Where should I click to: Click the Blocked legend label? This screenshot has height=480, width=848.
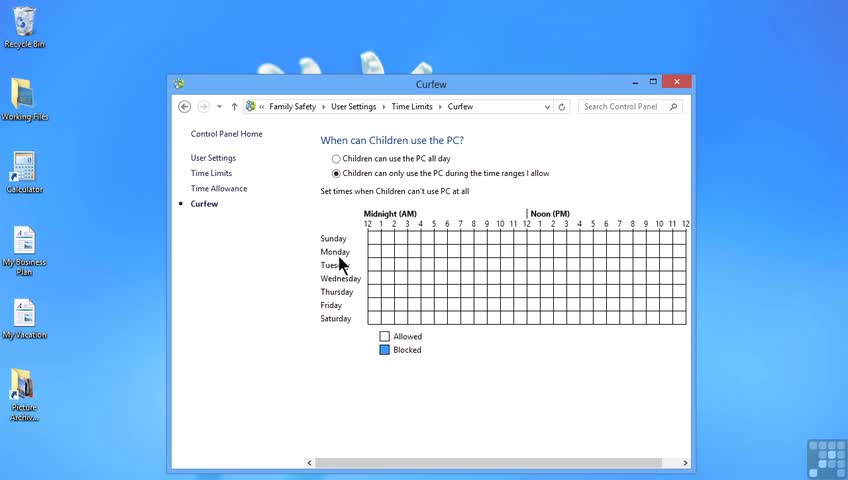[407, 350]
